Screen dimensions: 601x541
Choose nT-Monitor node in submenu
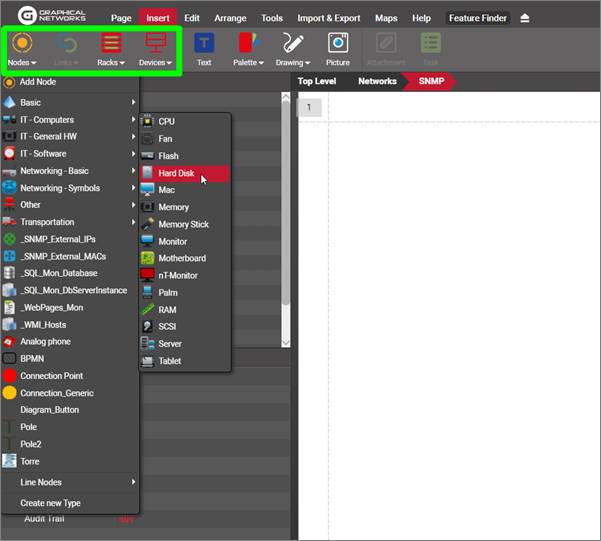[x=185, y=275]
